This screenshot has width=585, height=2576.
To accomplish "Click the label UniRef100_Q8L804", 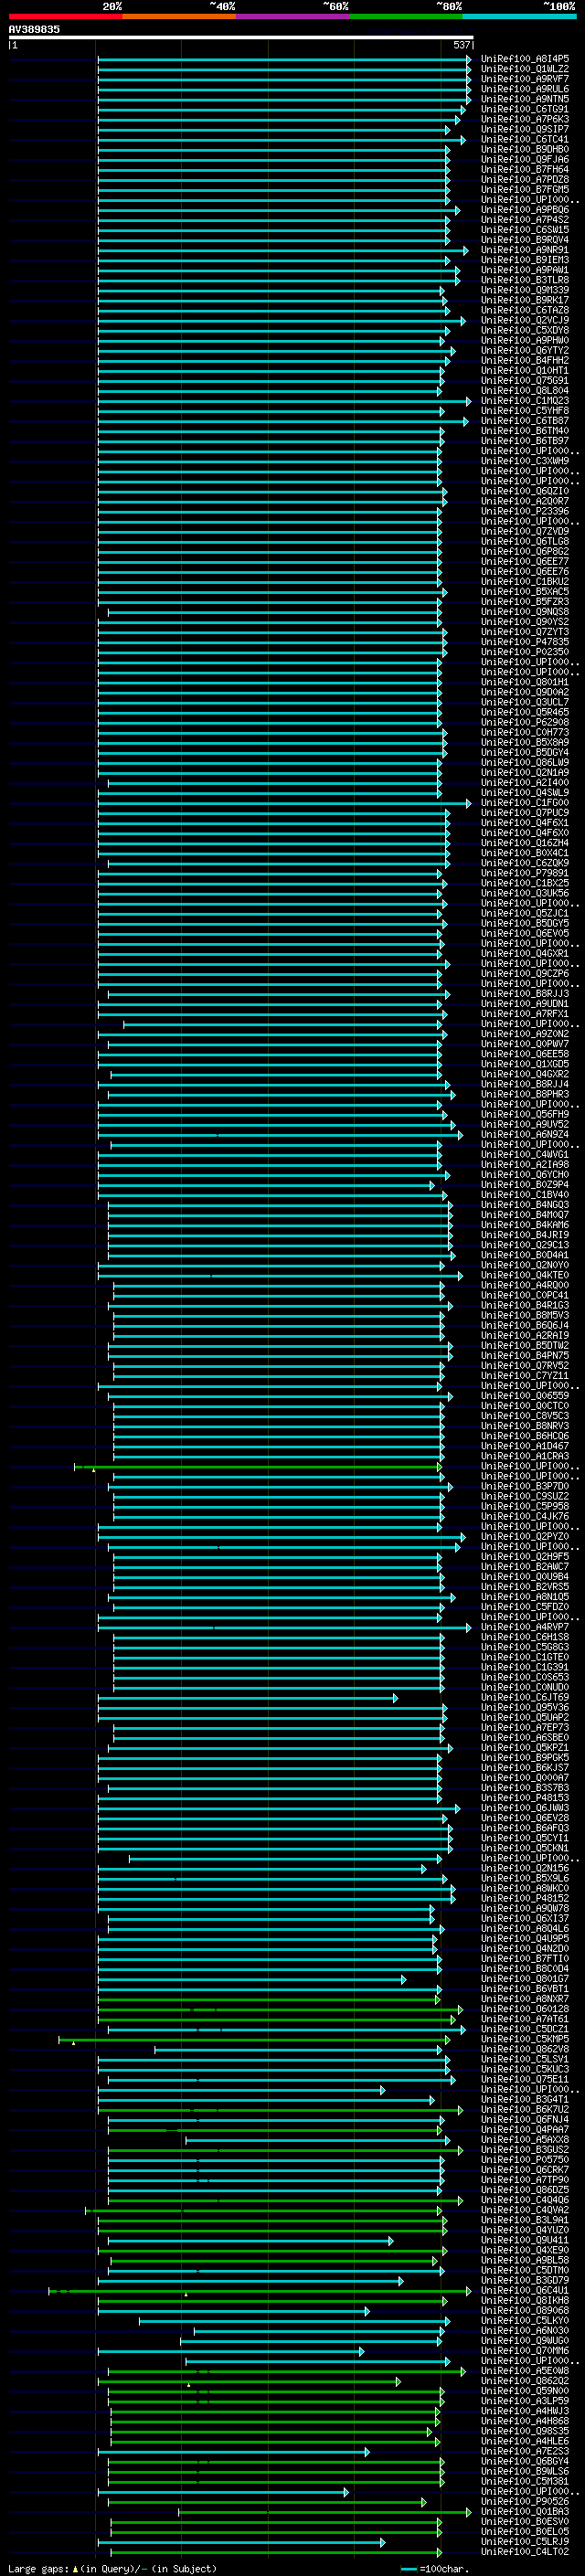I will coord(525,391).
